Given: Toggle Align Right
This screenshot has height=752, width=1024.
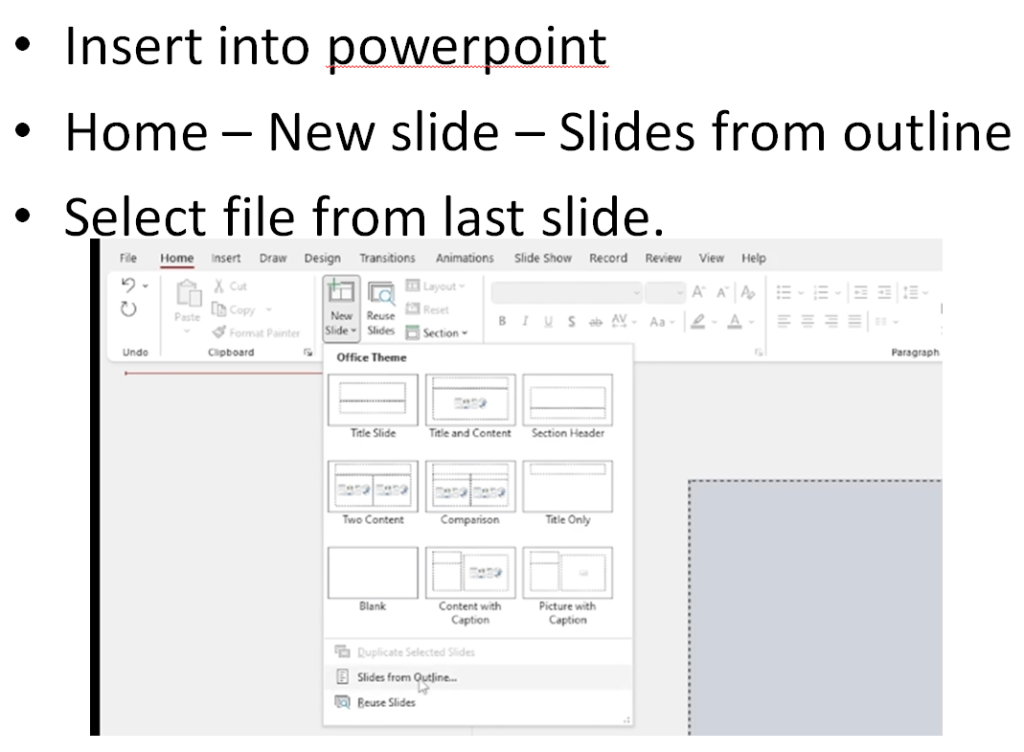Looking at the screenshot, I should tap(831, 321).
